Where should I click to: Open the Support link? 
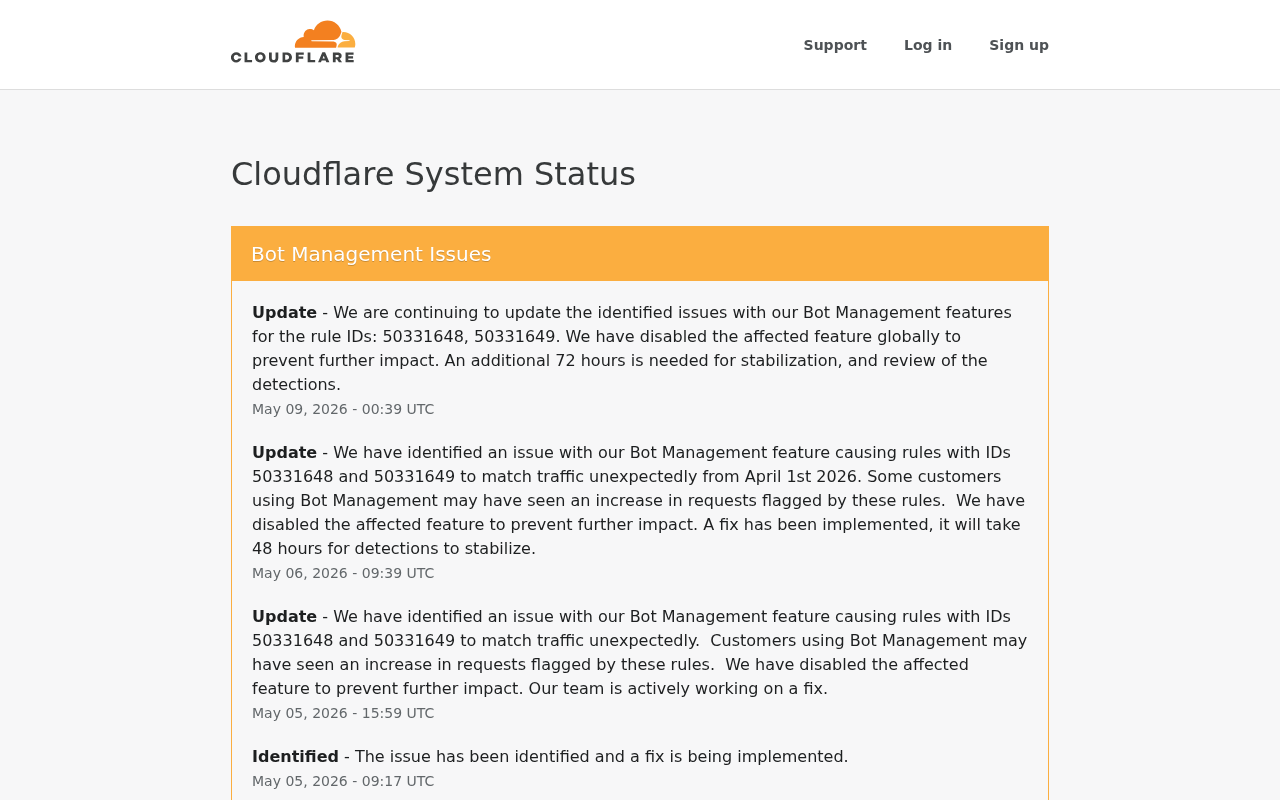pos(835,45)
